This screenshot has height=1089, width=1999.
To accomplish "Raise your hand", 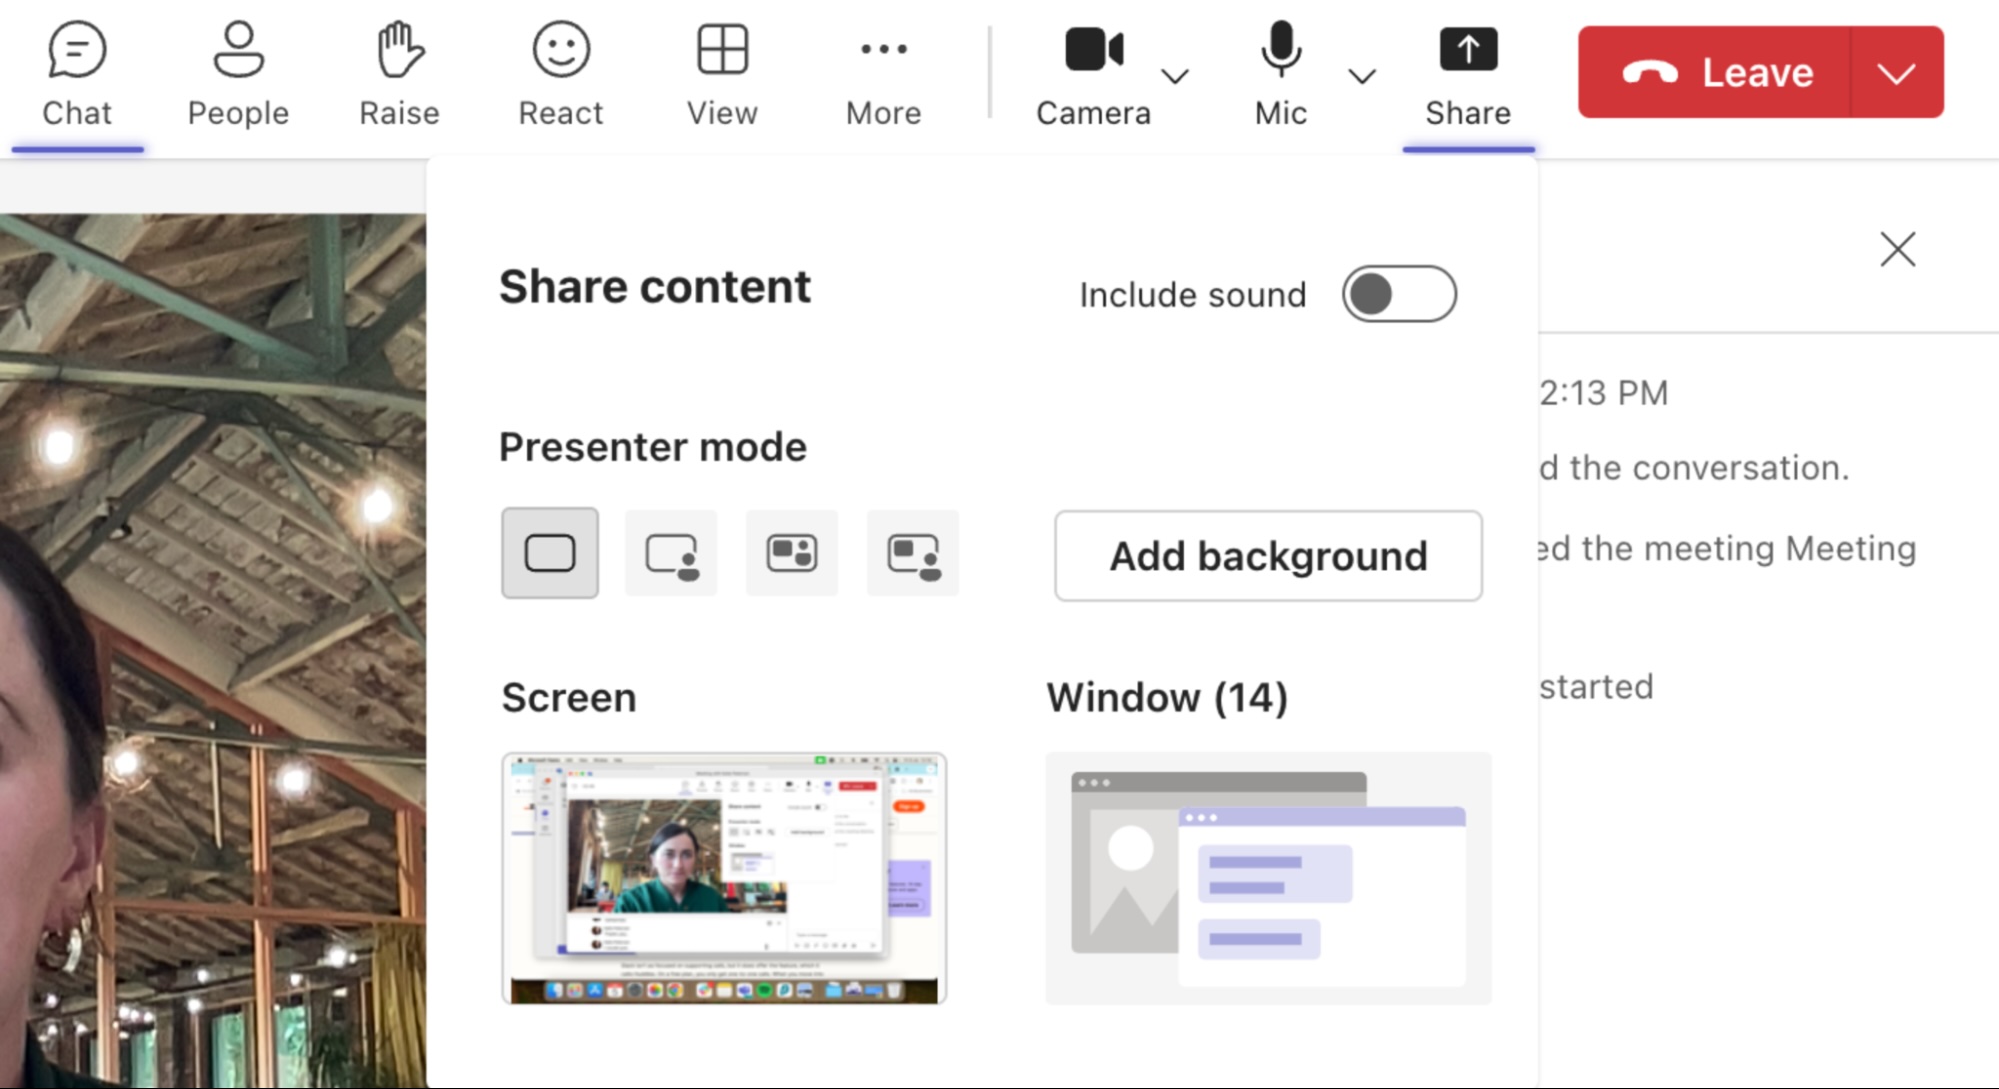I will click(399, 76).
